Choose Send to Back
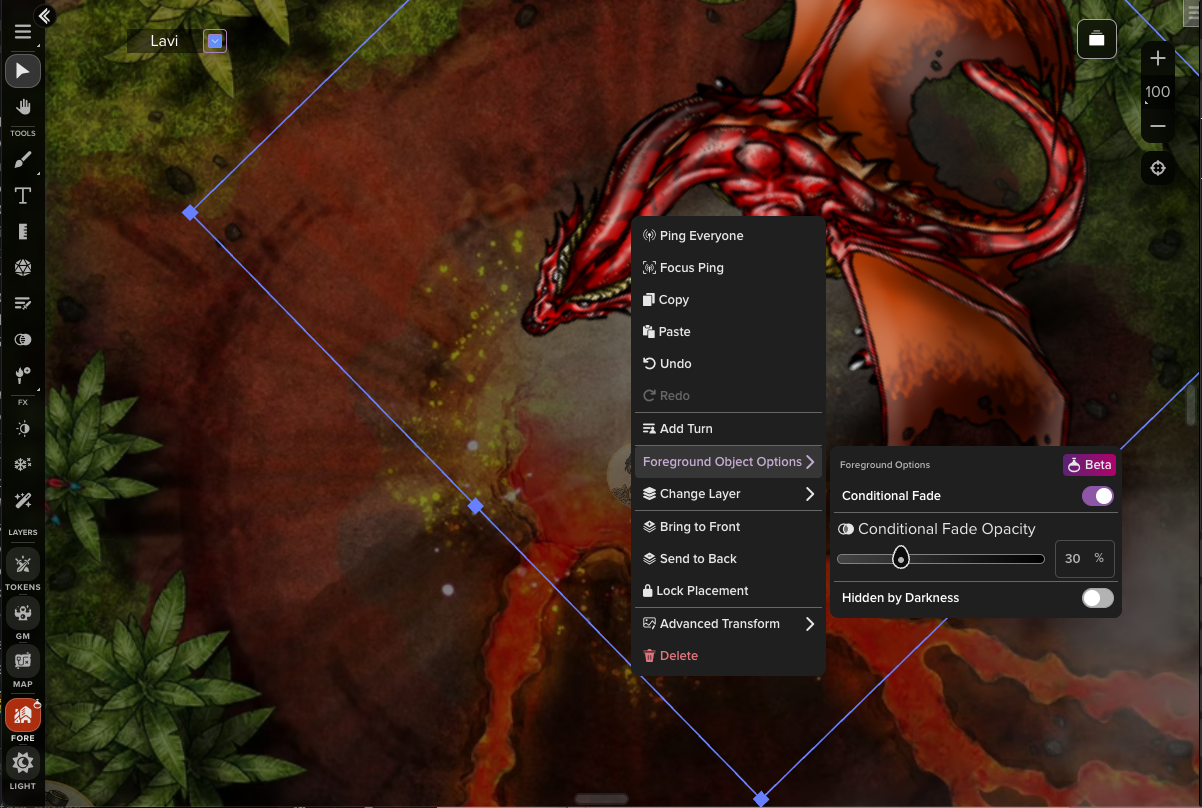1202x808 pixels. (x=728, y=559)
